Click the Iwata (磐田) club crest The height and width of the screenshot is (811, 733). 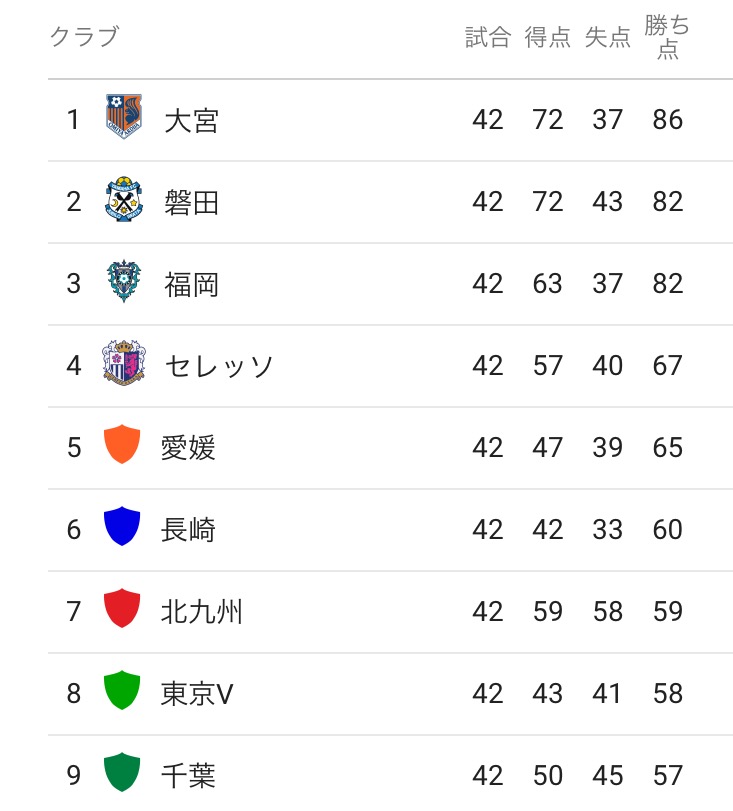click(x=124, y=202)
